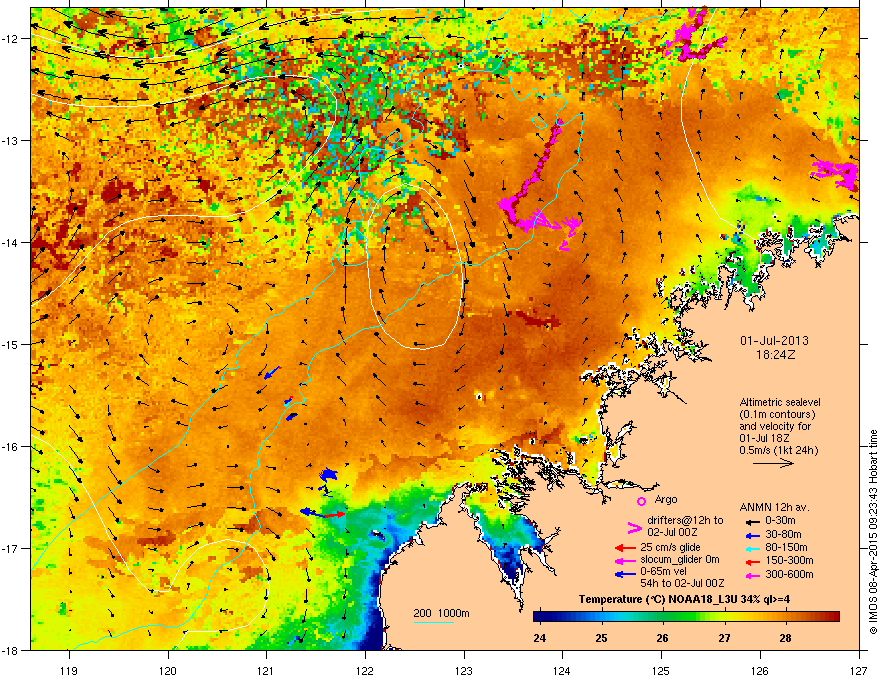Click the latitude axis label -15
The image size is (880, 680).
(11, 344)
